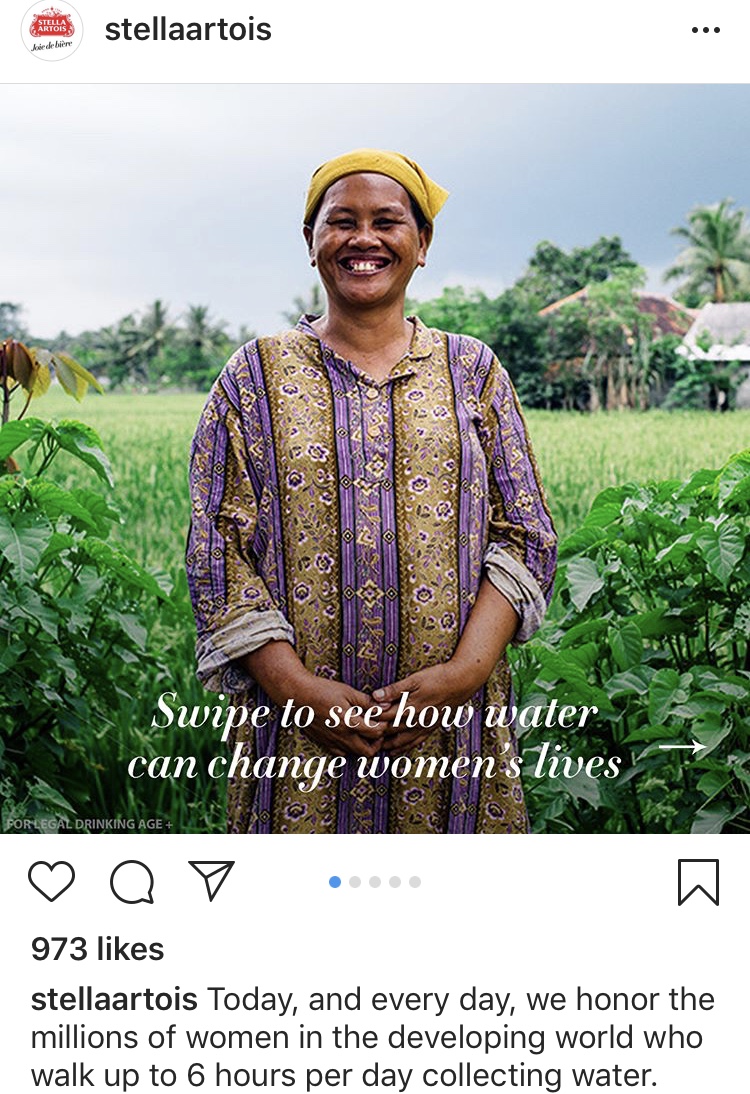Open comments with the speech bubble icon
The width and height of the screenshot is (750, 1094).
(133, 882)
